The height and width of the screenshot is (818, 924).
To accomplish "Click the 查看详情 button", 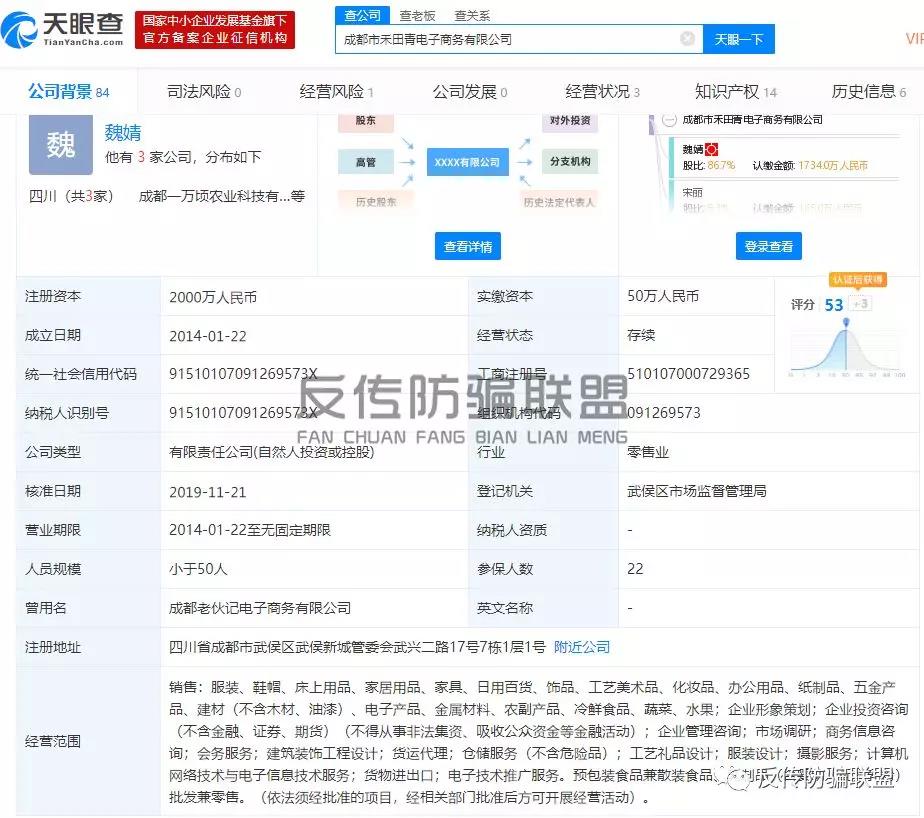I will pyautogui.click(x=468, y=246).
